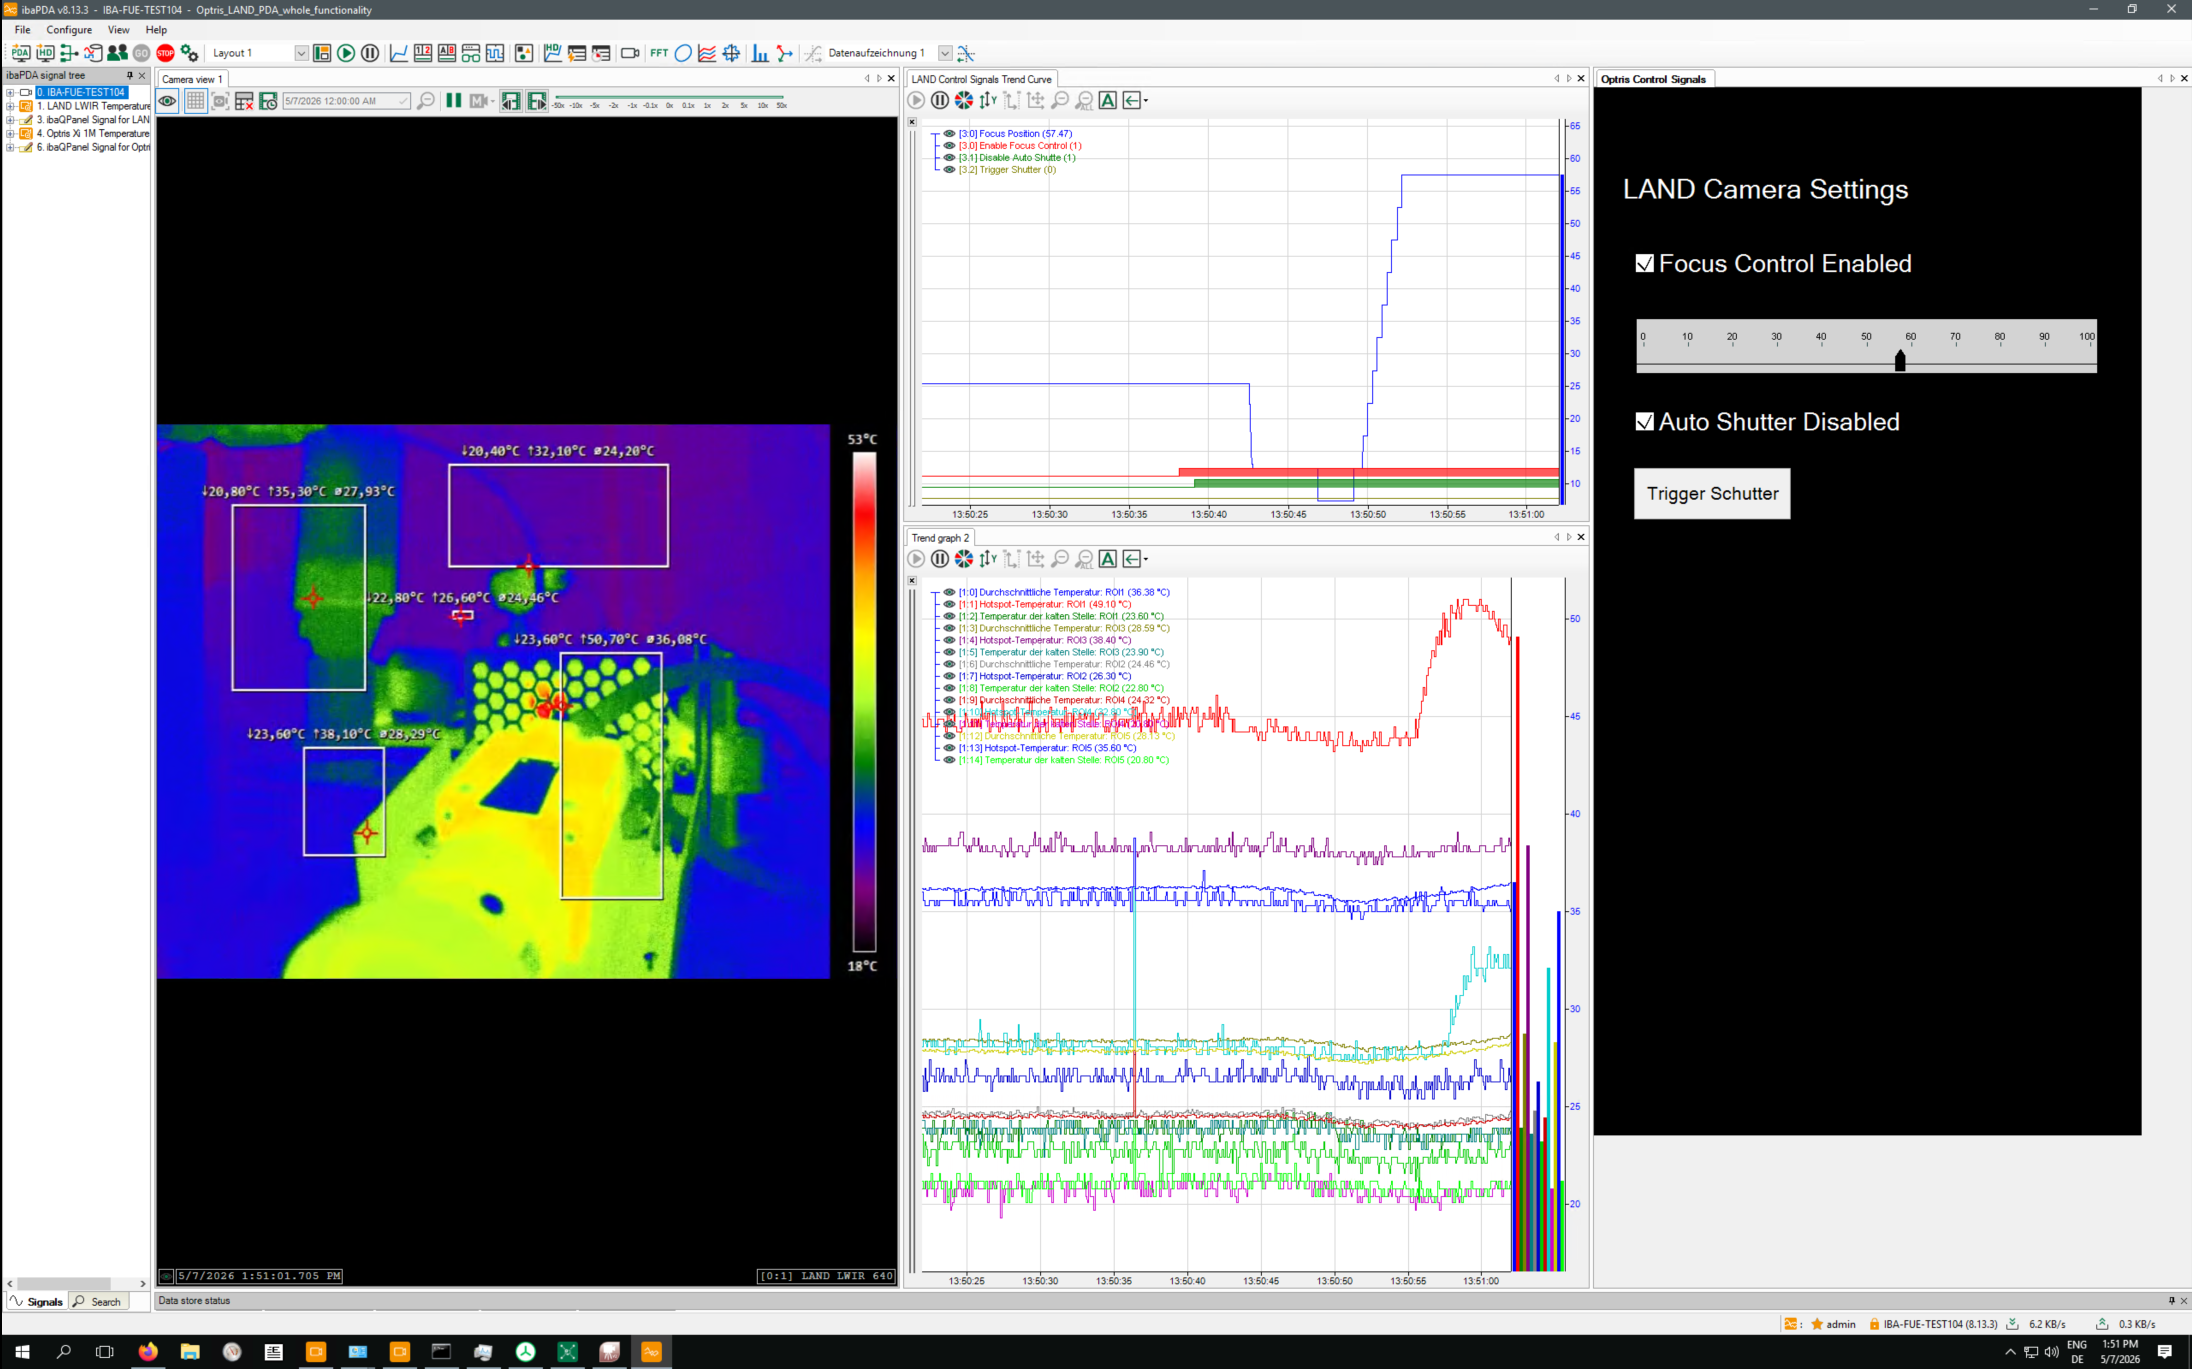Viewport: 2192px width, 1369px height.
Task: Click the color wheel in Trend graph 2
Action: (964, 559)
